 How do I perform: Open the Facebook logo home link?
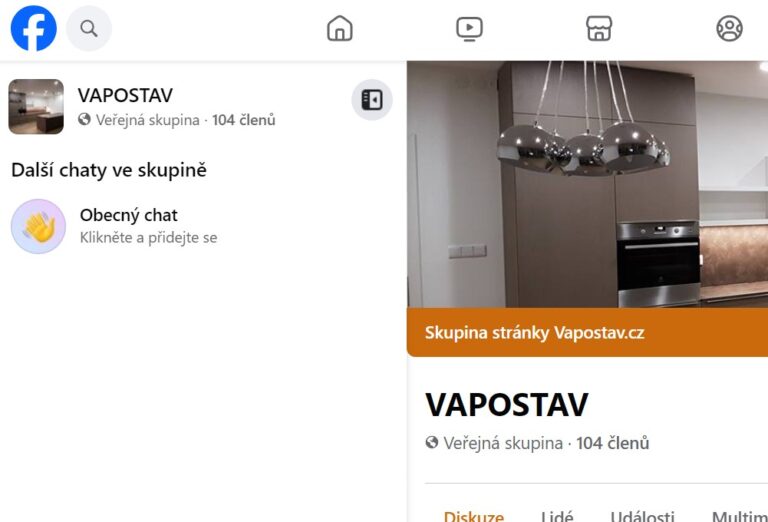coord(33,28)
